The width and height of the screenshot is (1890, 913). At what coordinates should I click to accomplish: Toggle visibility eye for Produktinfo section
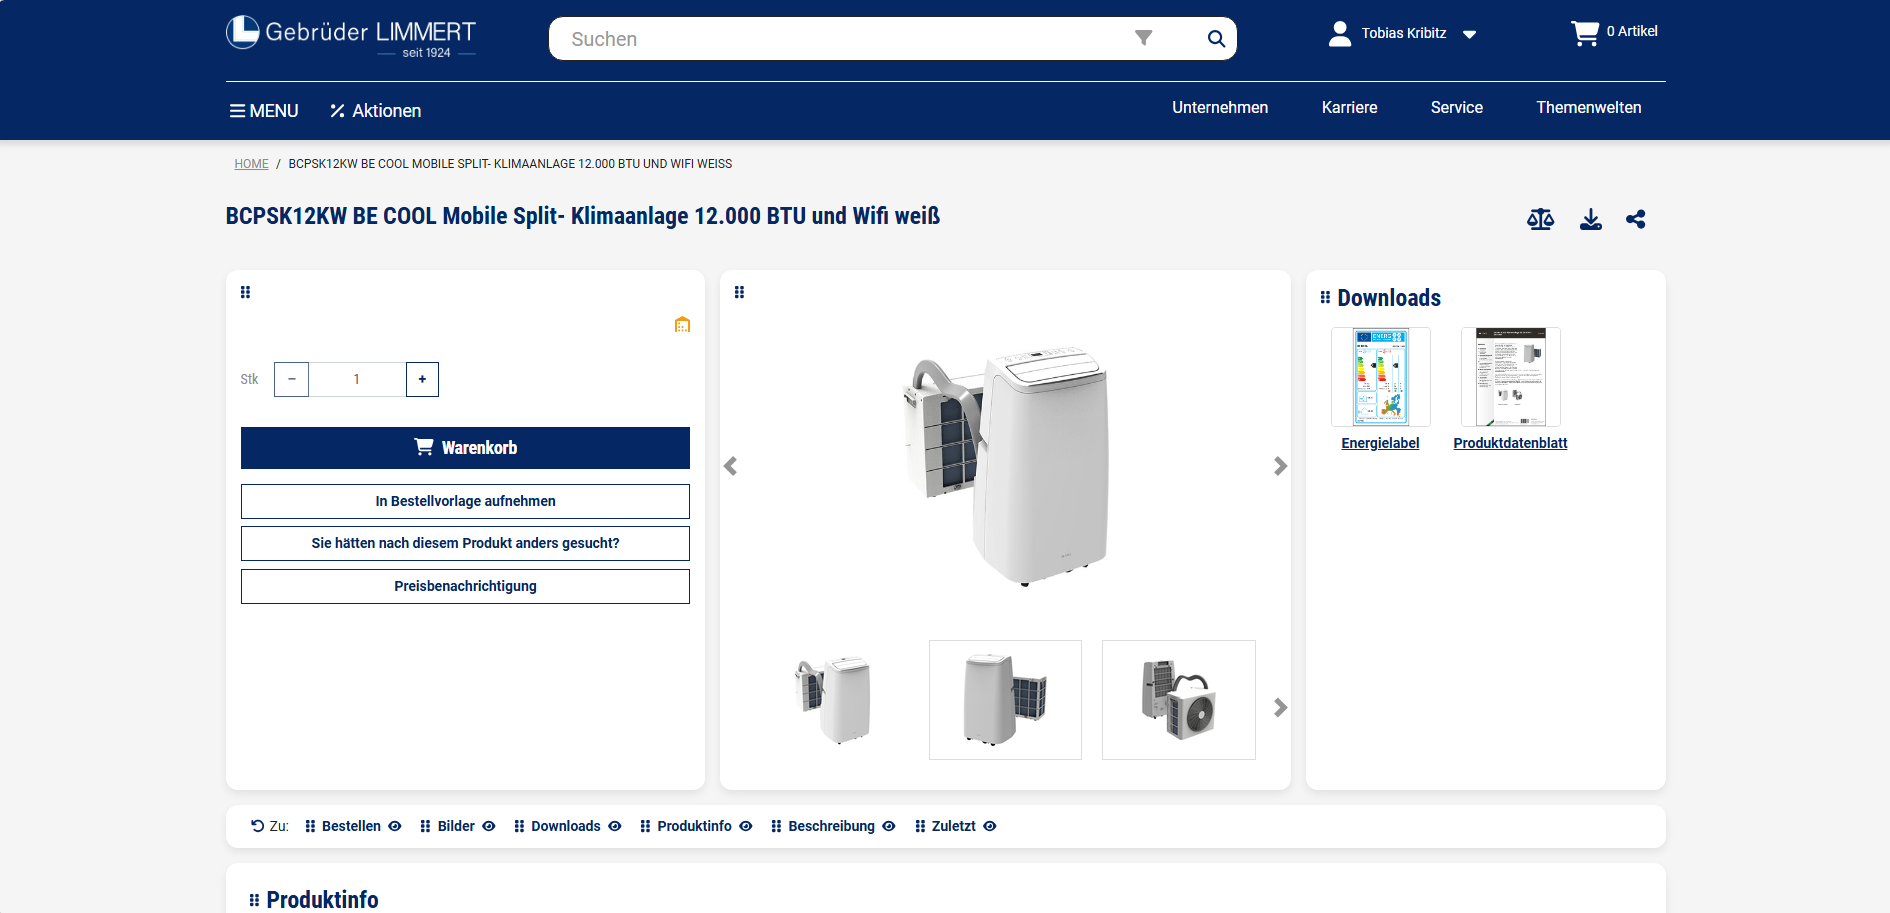[746, 826]
